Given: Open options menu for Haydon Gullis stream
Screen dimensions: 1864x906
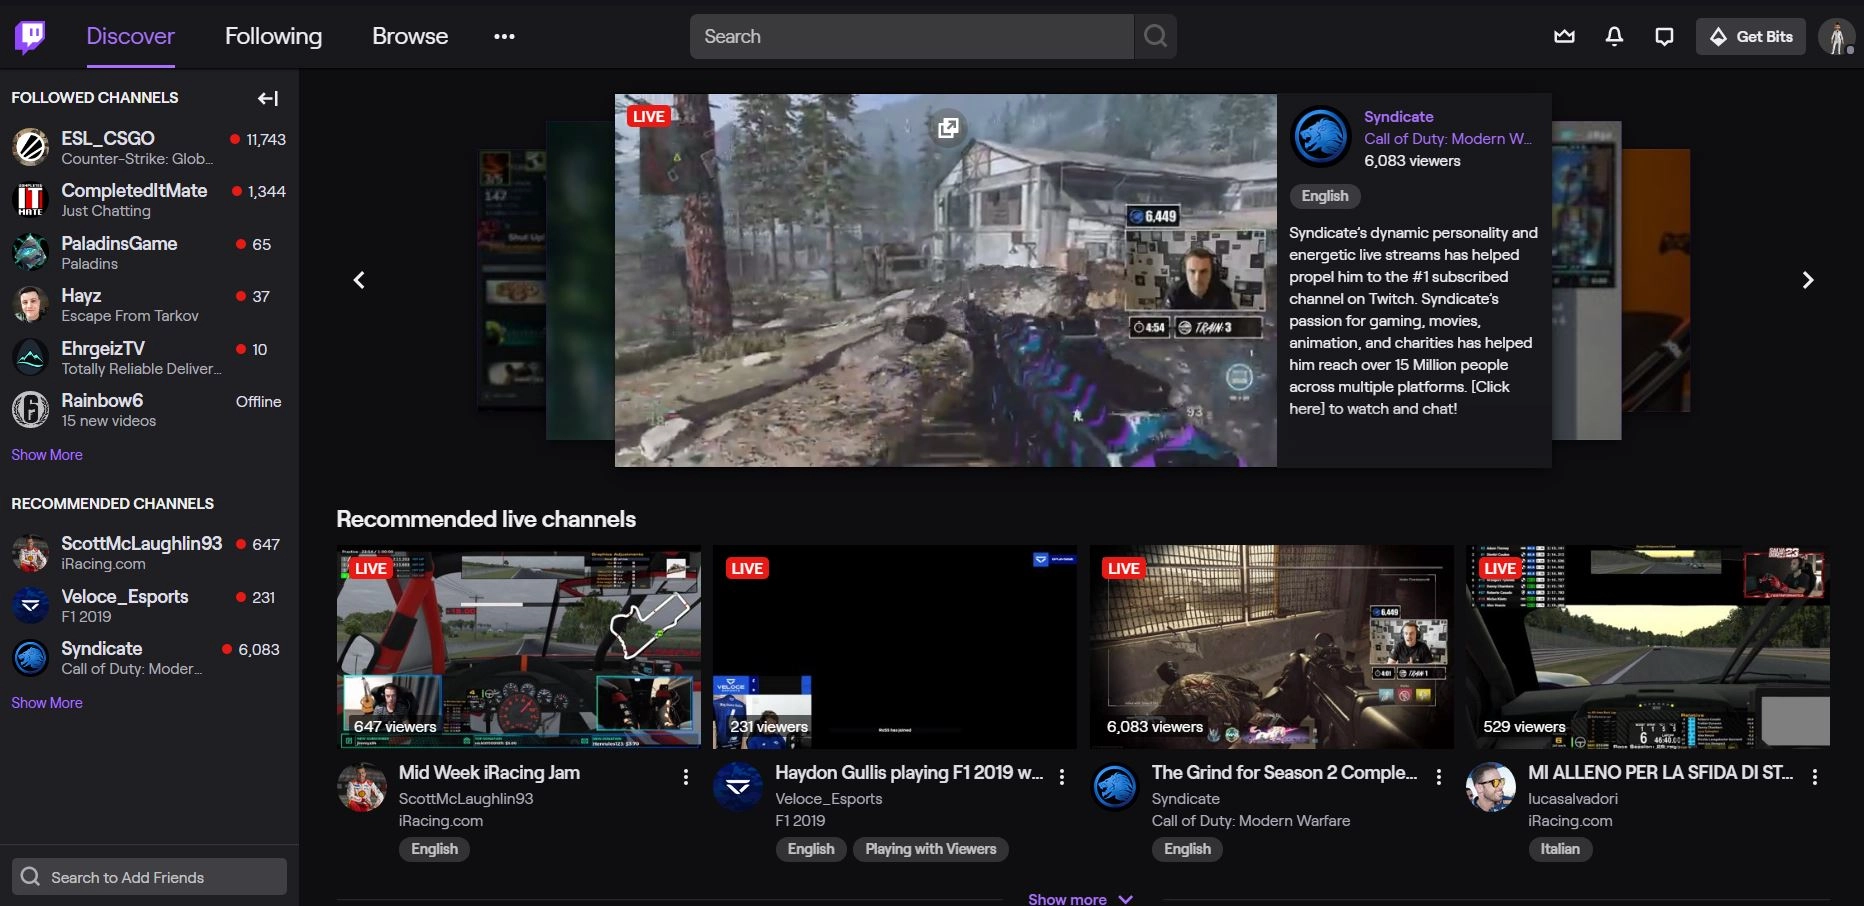Looking at the screenshot, I should click(1062, 777).
